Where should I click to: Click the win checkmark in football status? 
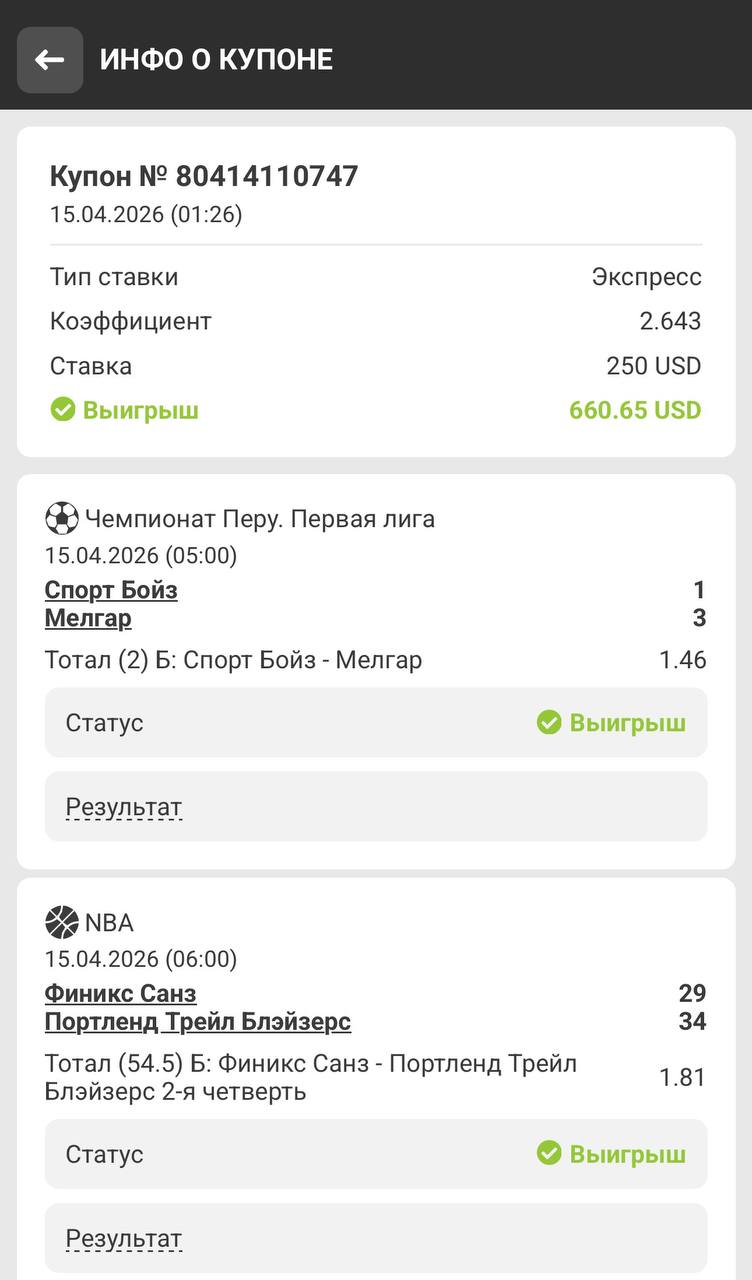click(x=549, y=722)
